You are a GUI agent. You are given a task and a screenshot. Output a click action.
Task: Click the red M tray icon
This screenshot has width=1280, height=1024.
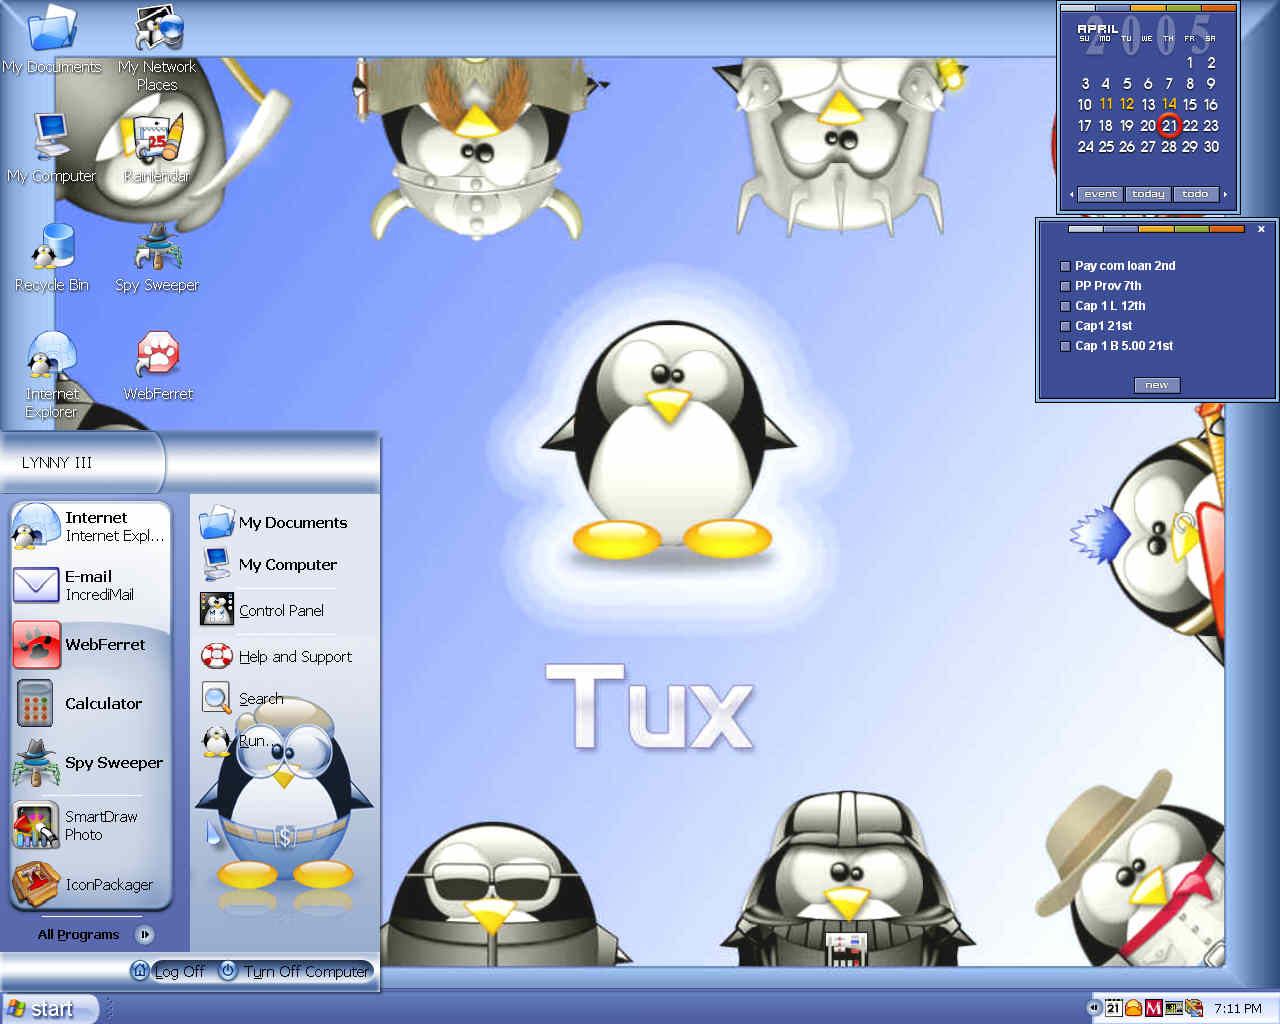pyautogui.click(x=1153, y=1008)
